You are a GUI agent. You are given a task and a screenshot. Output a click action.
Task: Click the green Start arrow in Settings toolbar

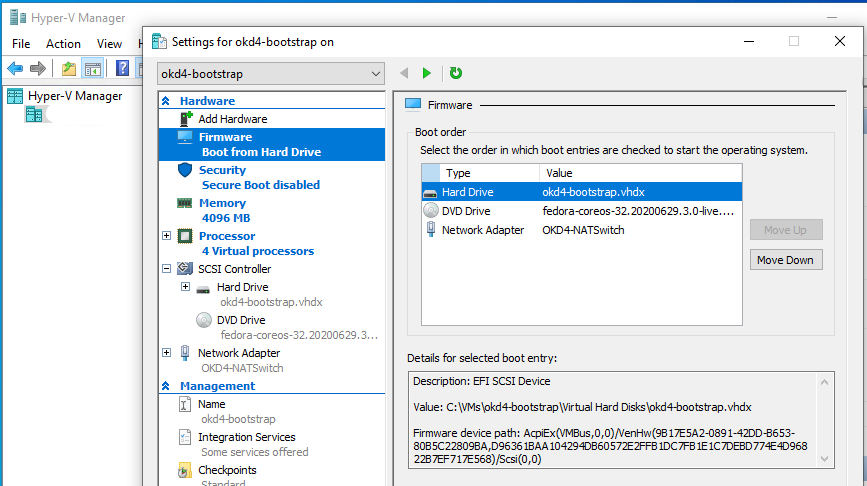(426, 73)
